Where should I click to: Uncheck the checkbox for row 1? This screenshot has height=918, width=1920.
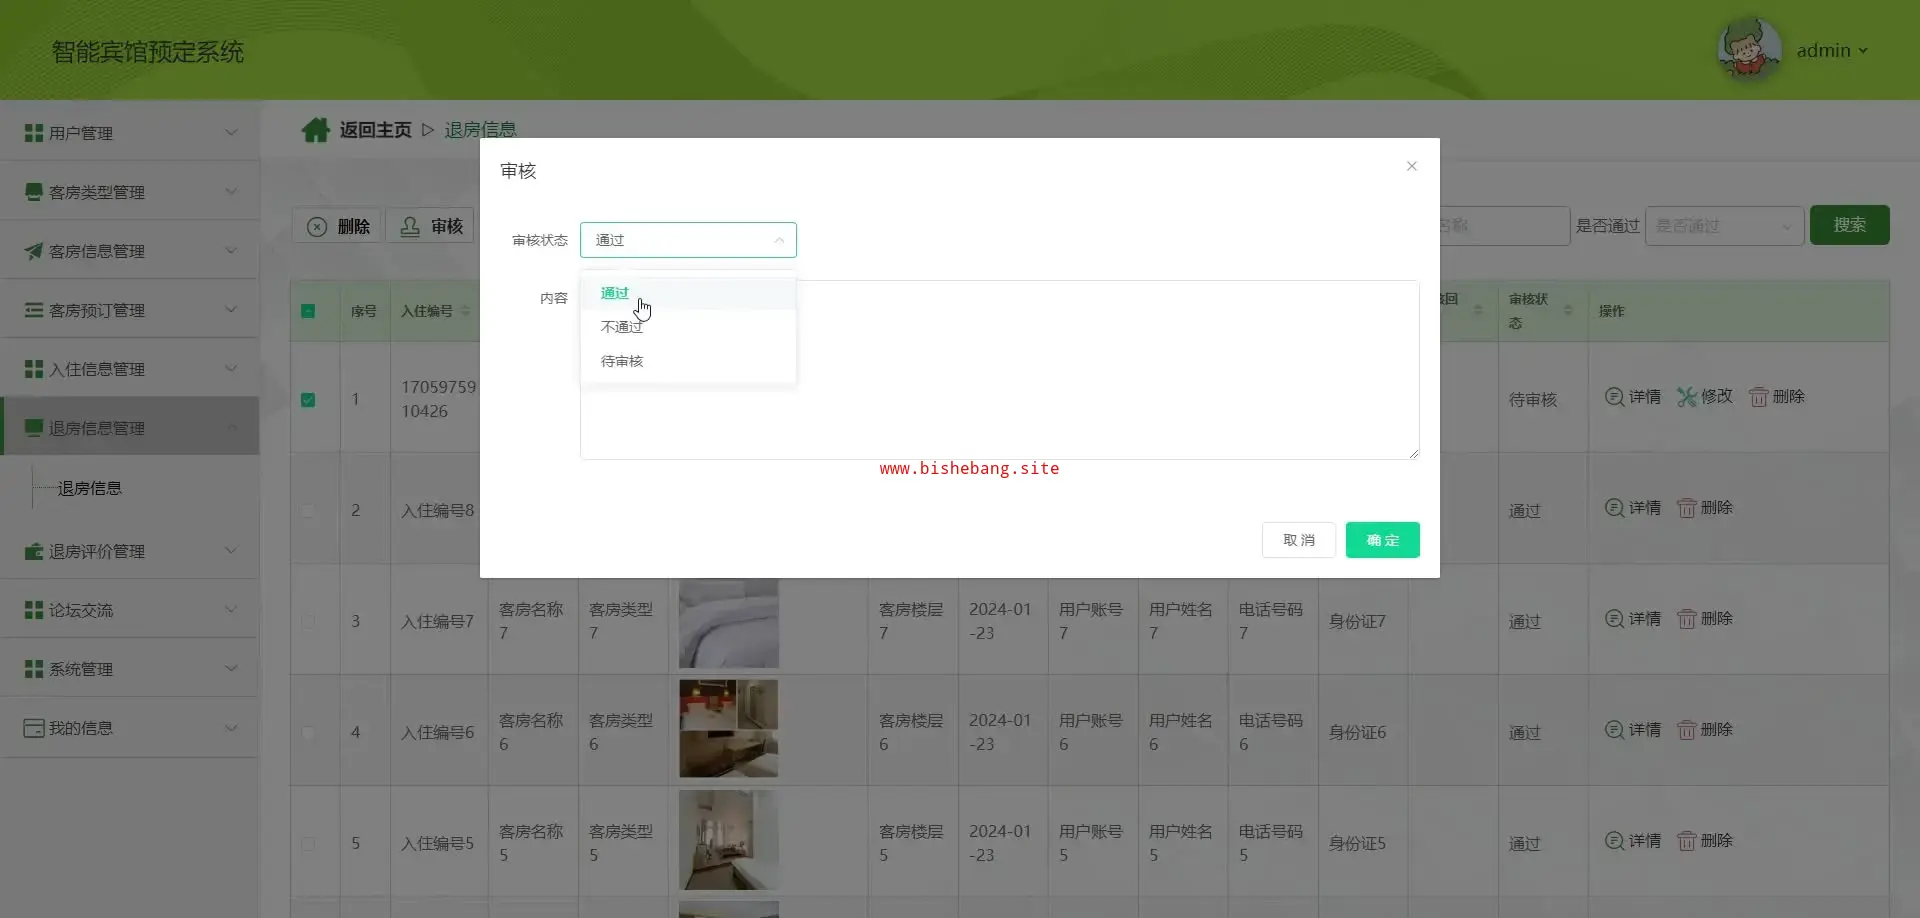click(308, 399)
